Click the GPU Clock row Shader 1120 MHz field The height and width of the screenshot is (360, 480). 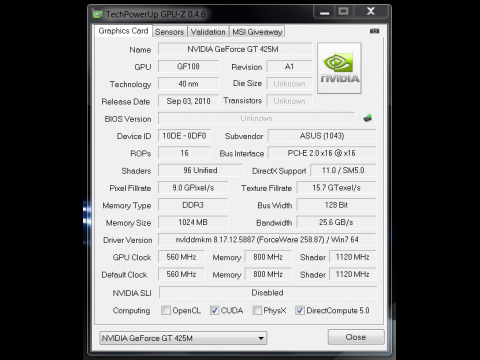[353, 257]
